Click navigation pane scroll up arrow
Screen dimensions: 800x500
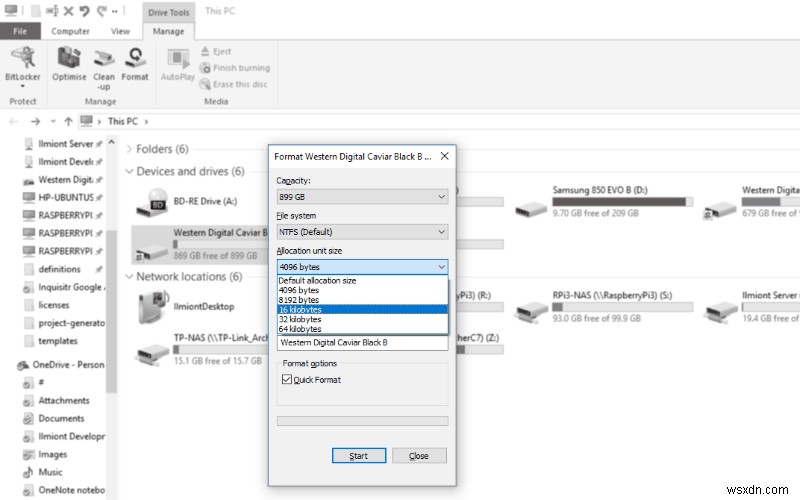click(x=112, y=142)
